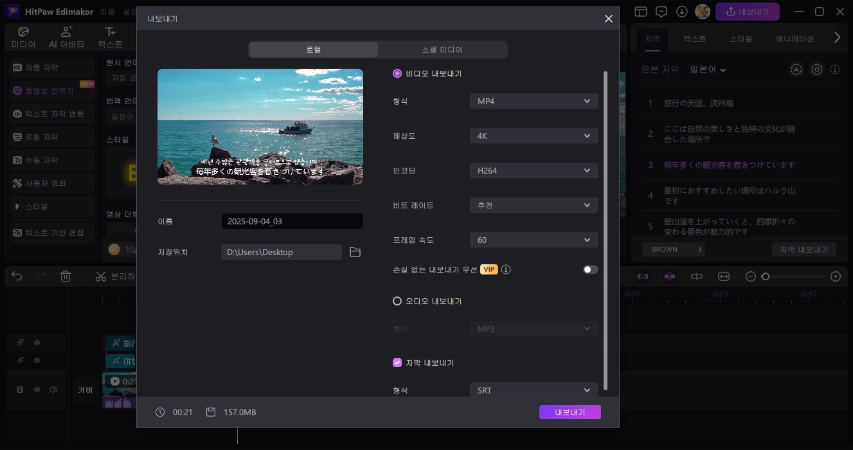Click the zoom-in plus icon on timeline
The width and height of the screenshot is (853, 450).
click(836, 276)
